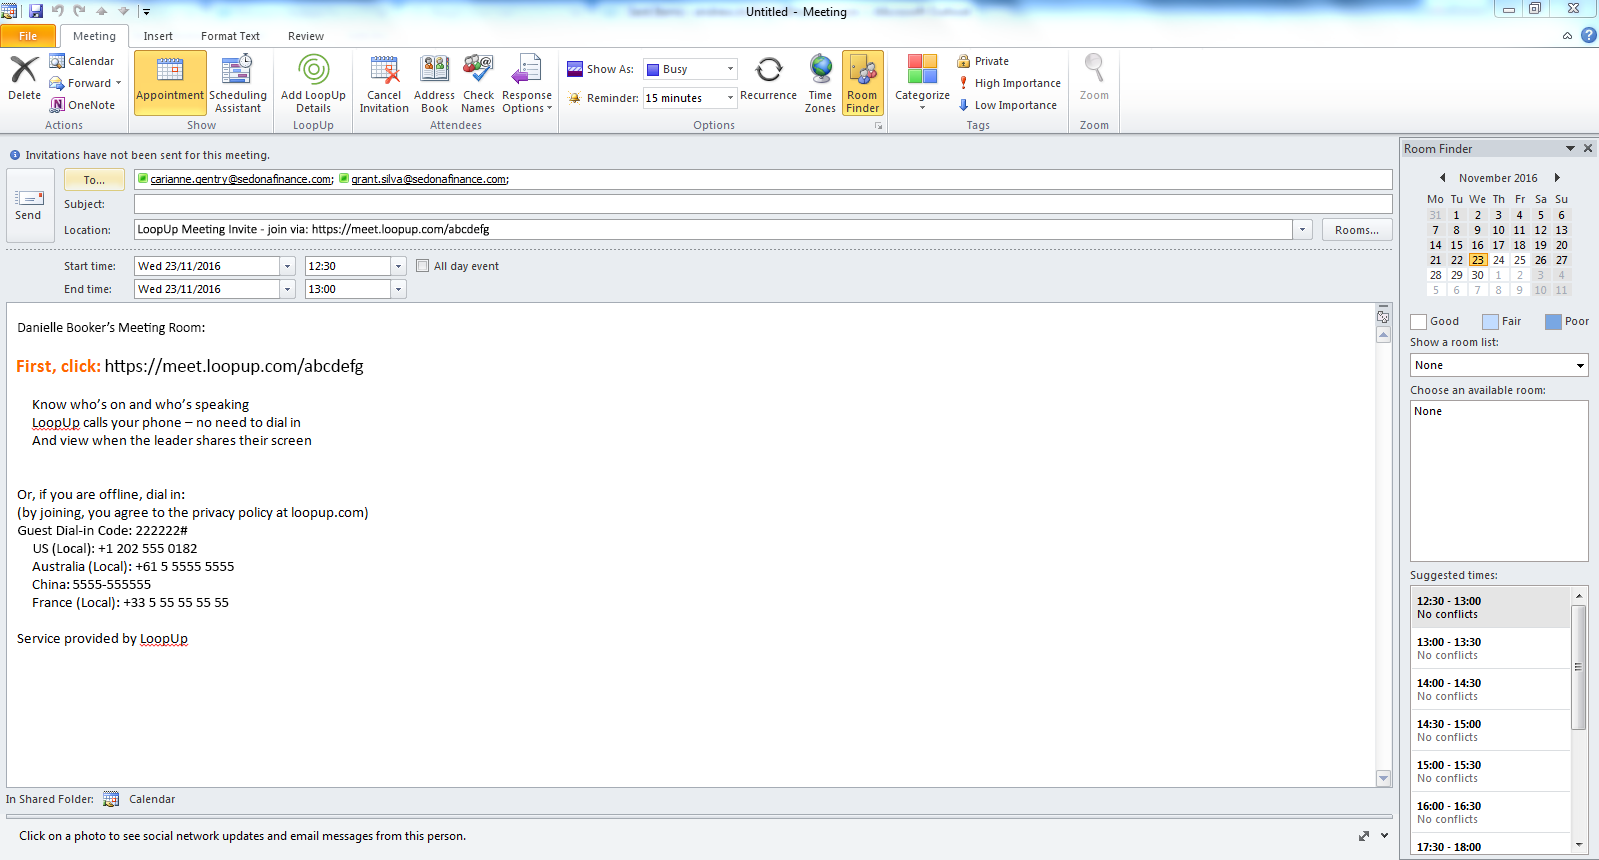Switch to the Appointment view
Screen dimensions: 1599x860
170,83
